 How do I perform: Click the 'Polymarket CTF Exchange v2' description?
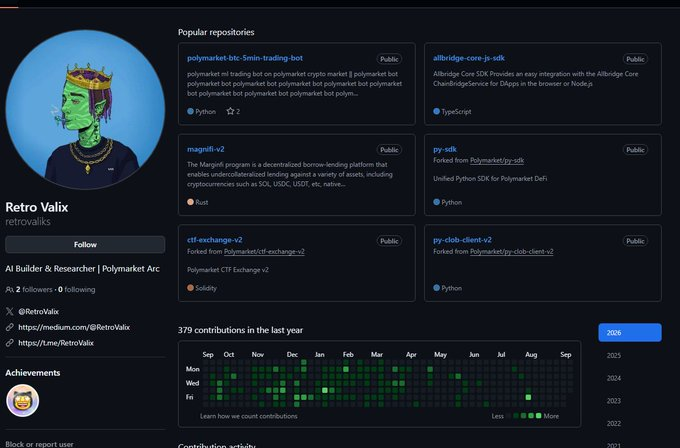click(228, 269)
